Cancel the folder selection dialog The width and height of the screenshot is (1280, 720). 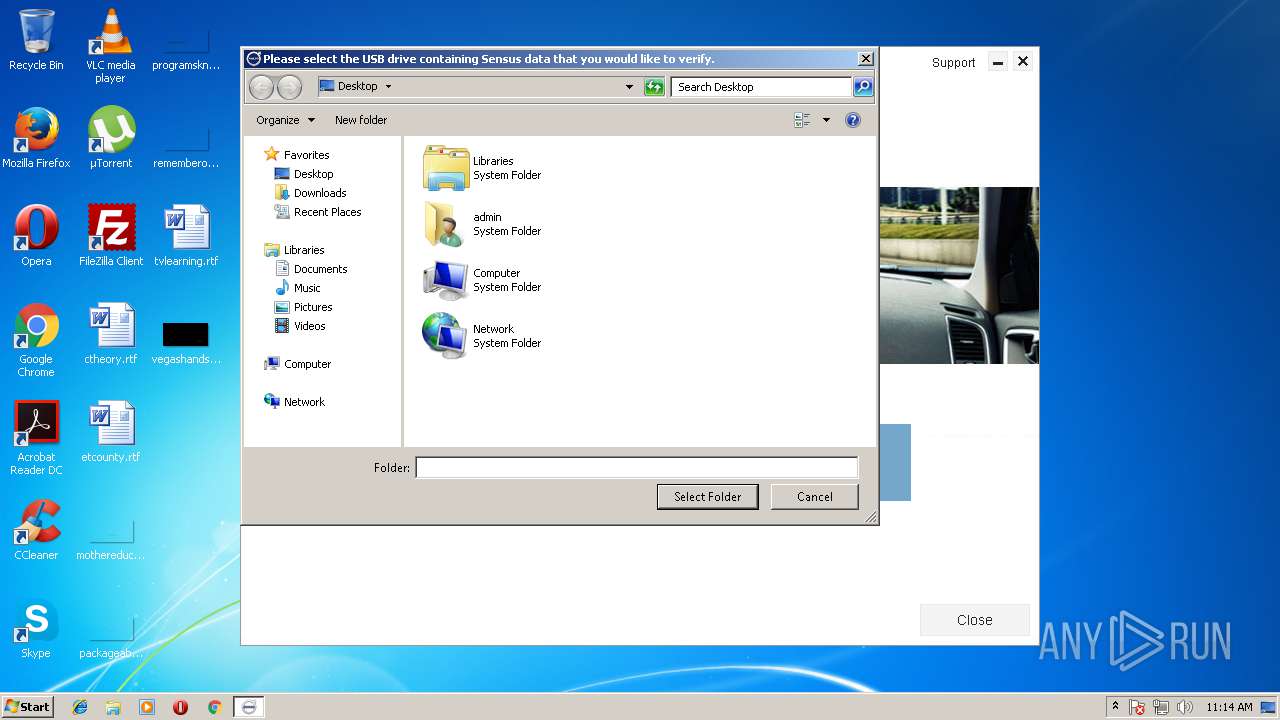click(x=815, y=497)
